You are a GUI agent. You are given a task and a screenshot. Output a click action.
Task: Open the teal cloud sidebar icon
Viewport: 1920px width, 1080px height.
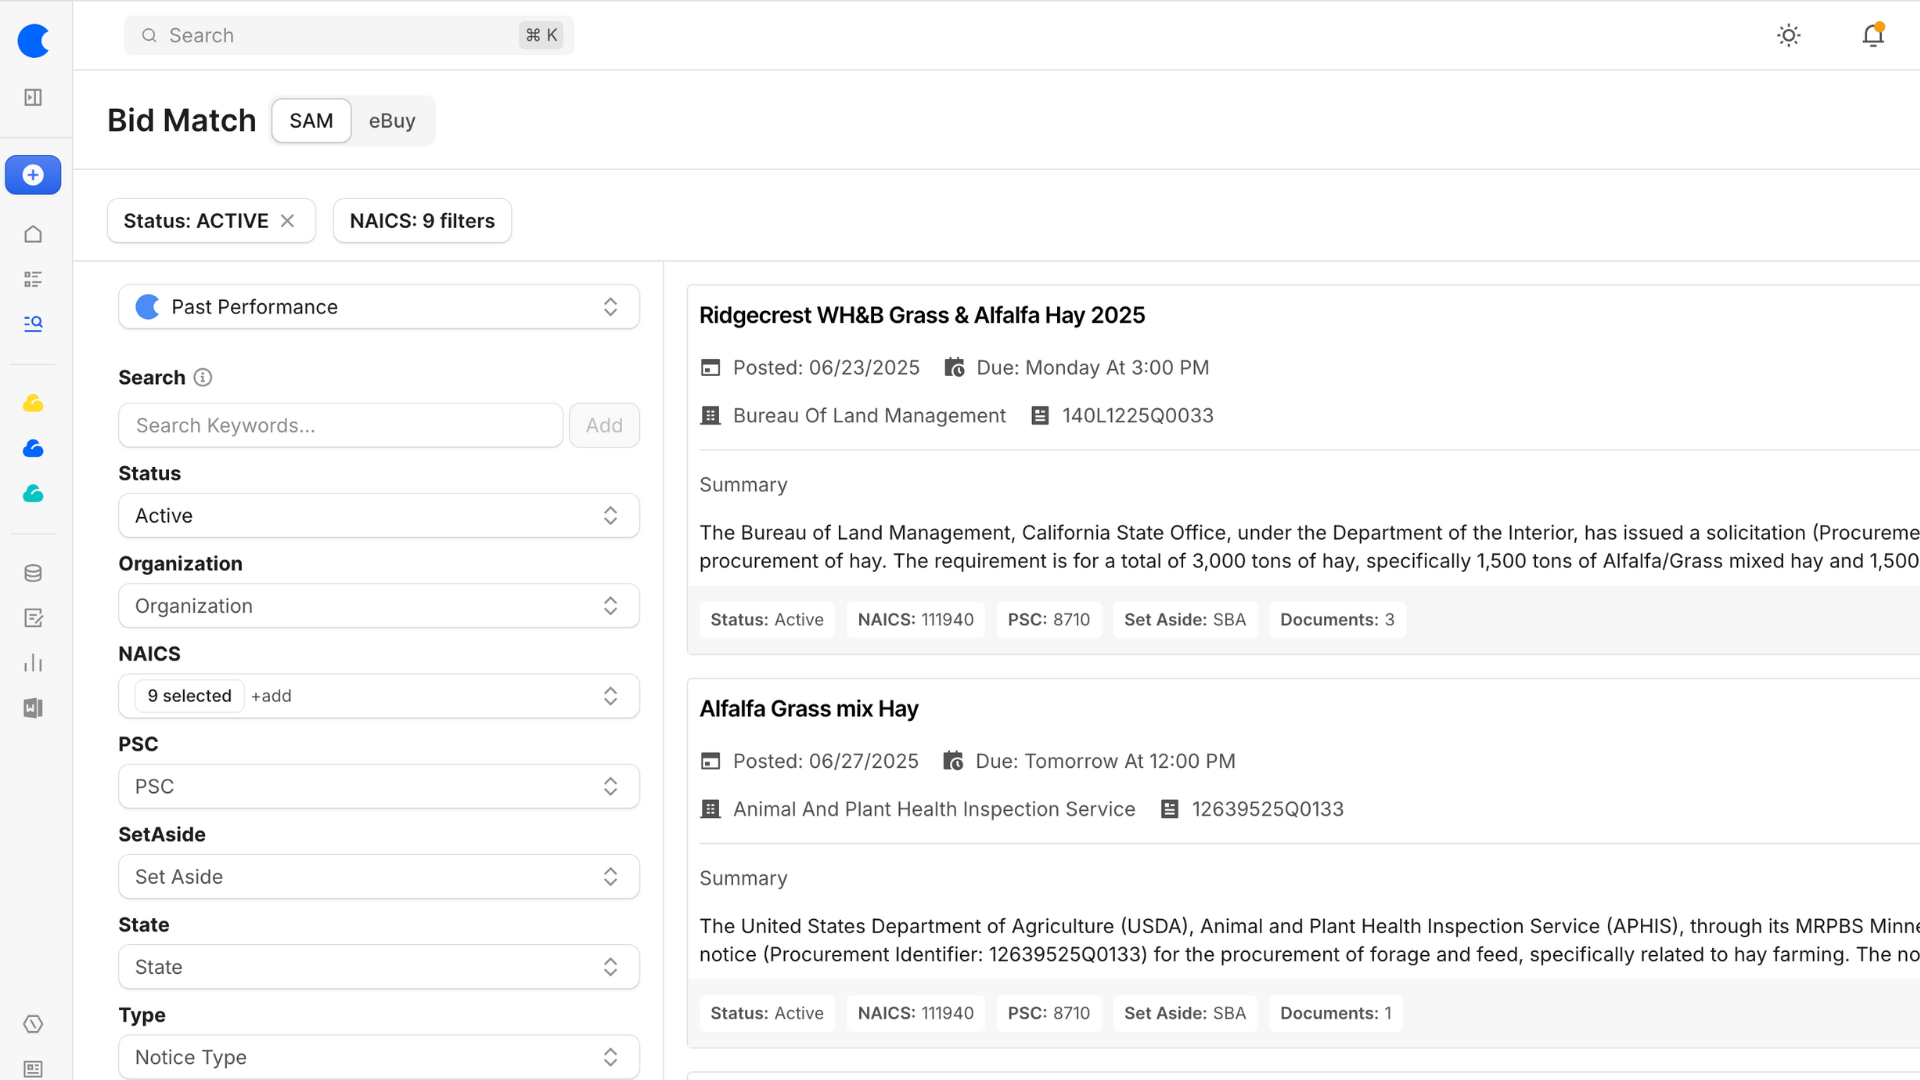[33, 493]
